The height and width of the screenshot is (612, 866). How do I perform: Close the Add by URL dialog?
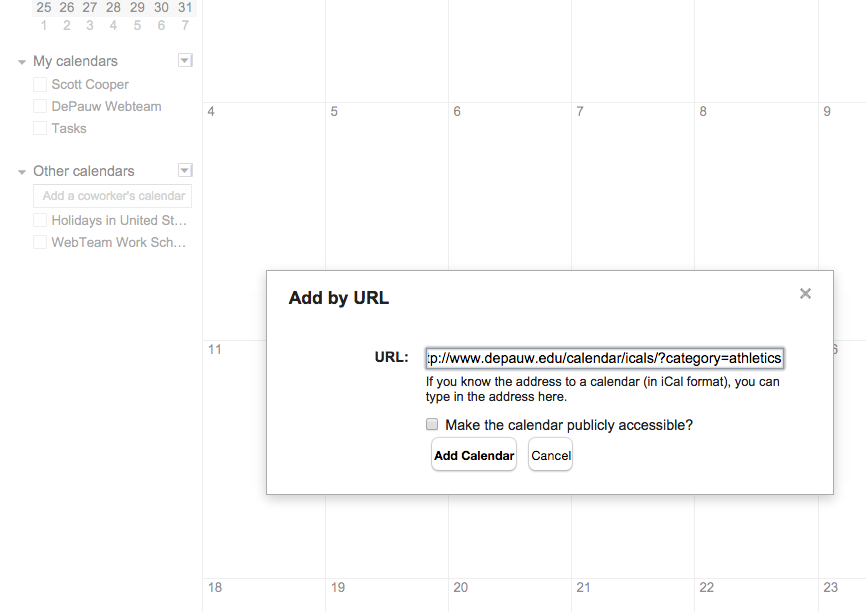(x=805, y=293)
